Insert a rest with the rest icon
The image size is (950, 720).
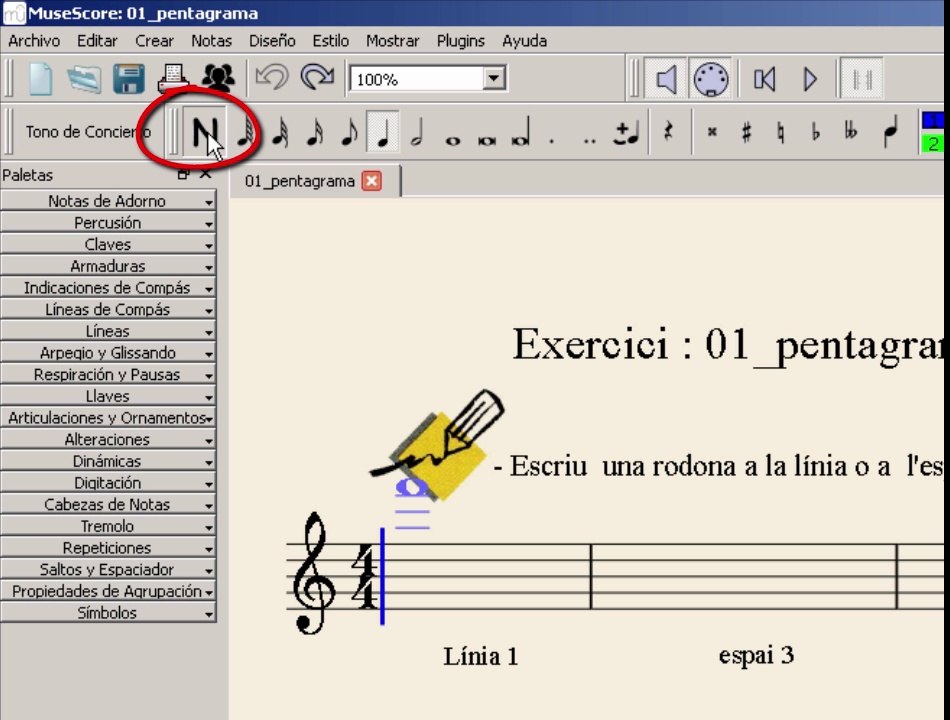click(668, 132)
